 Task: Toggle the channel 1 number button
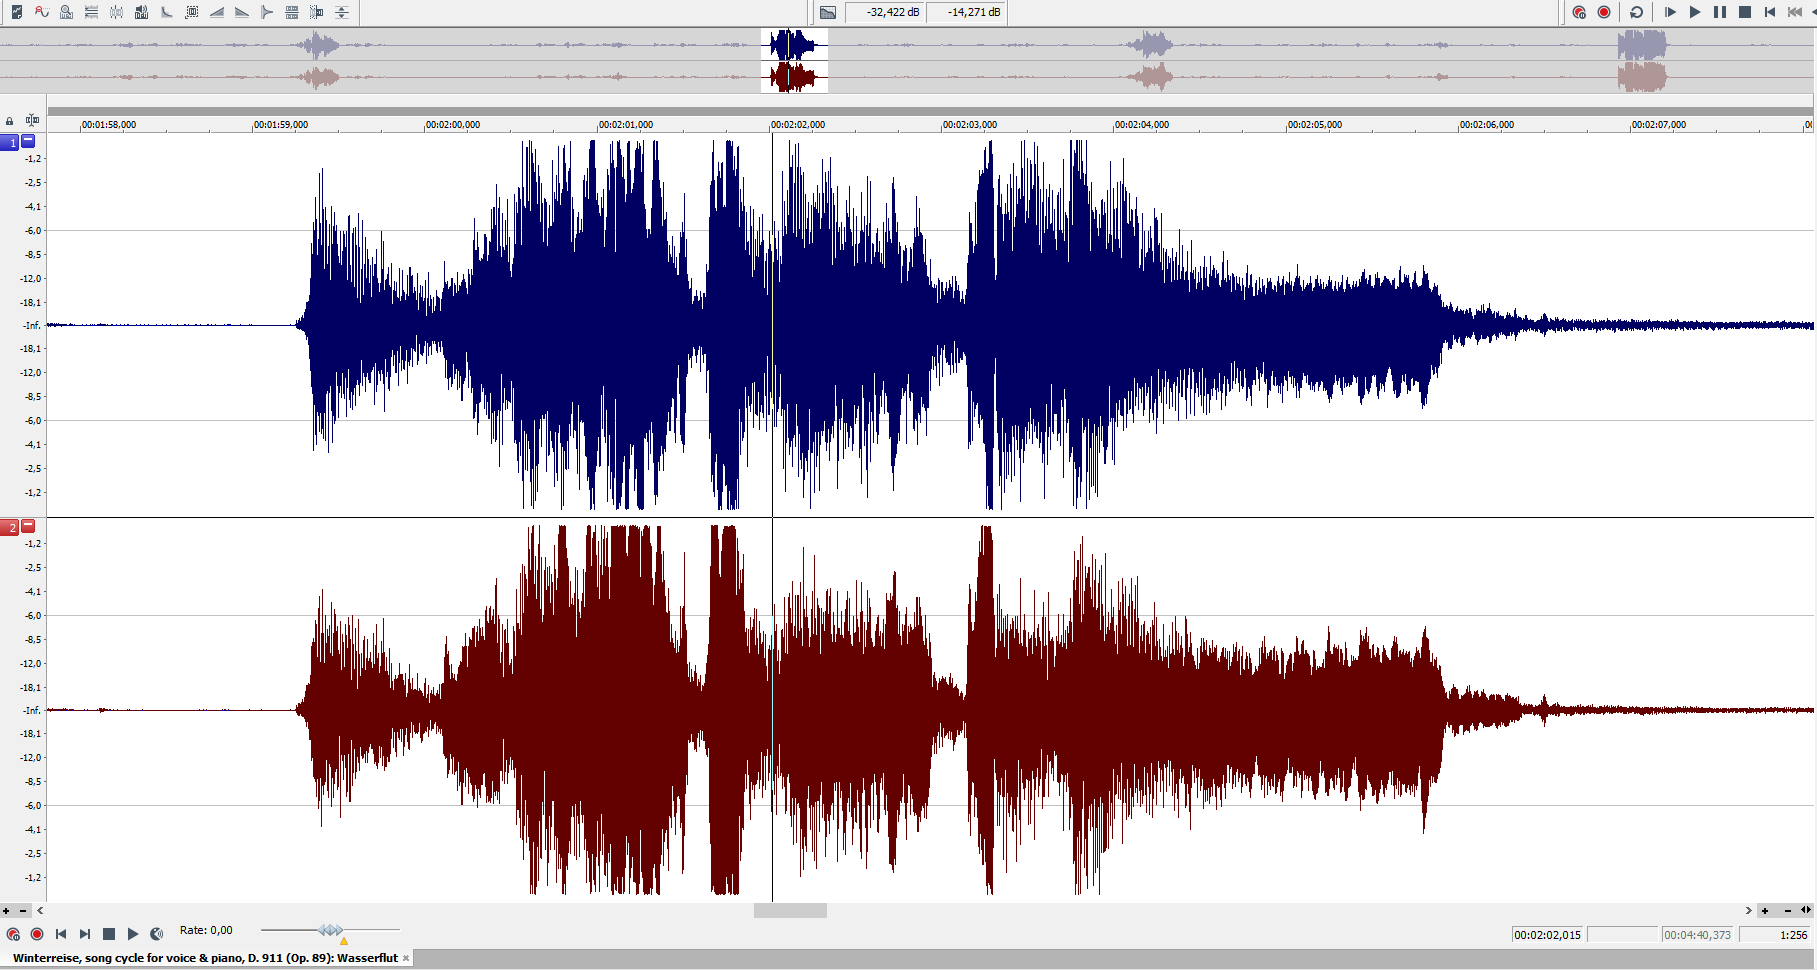tap(10, 142)
